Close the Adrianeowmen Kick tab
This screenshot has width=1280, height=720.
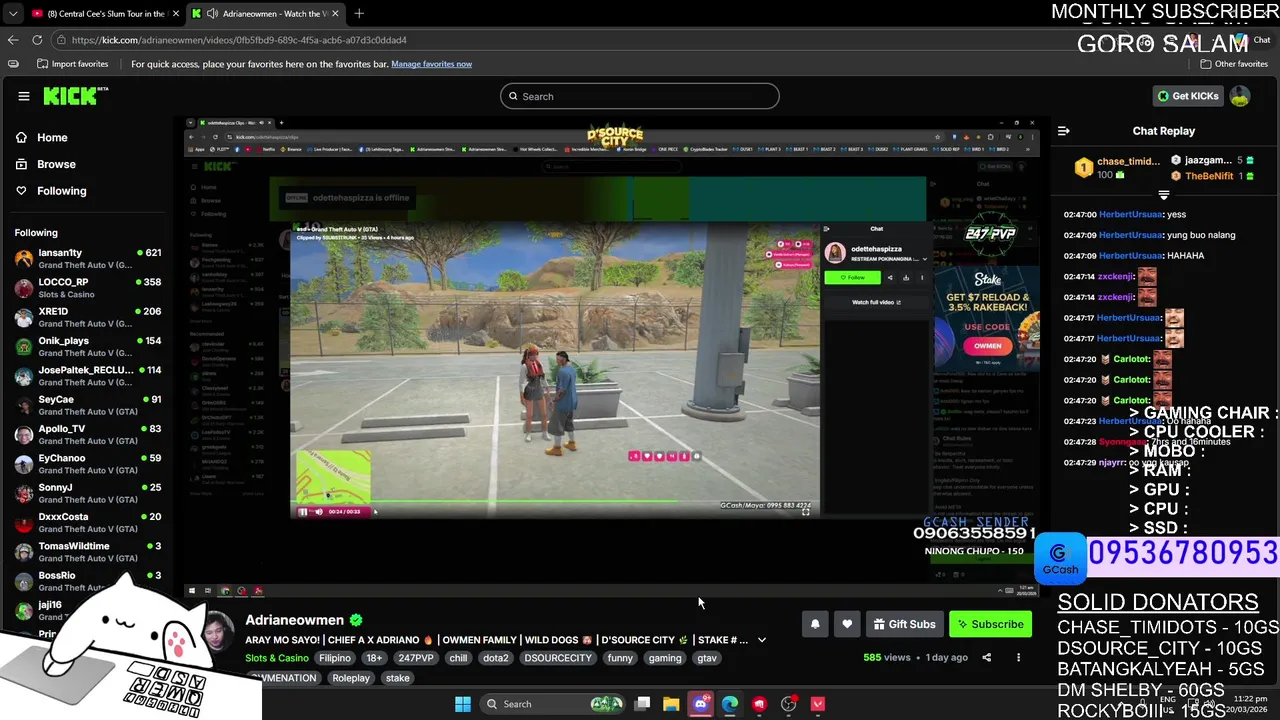click(335, 13)
